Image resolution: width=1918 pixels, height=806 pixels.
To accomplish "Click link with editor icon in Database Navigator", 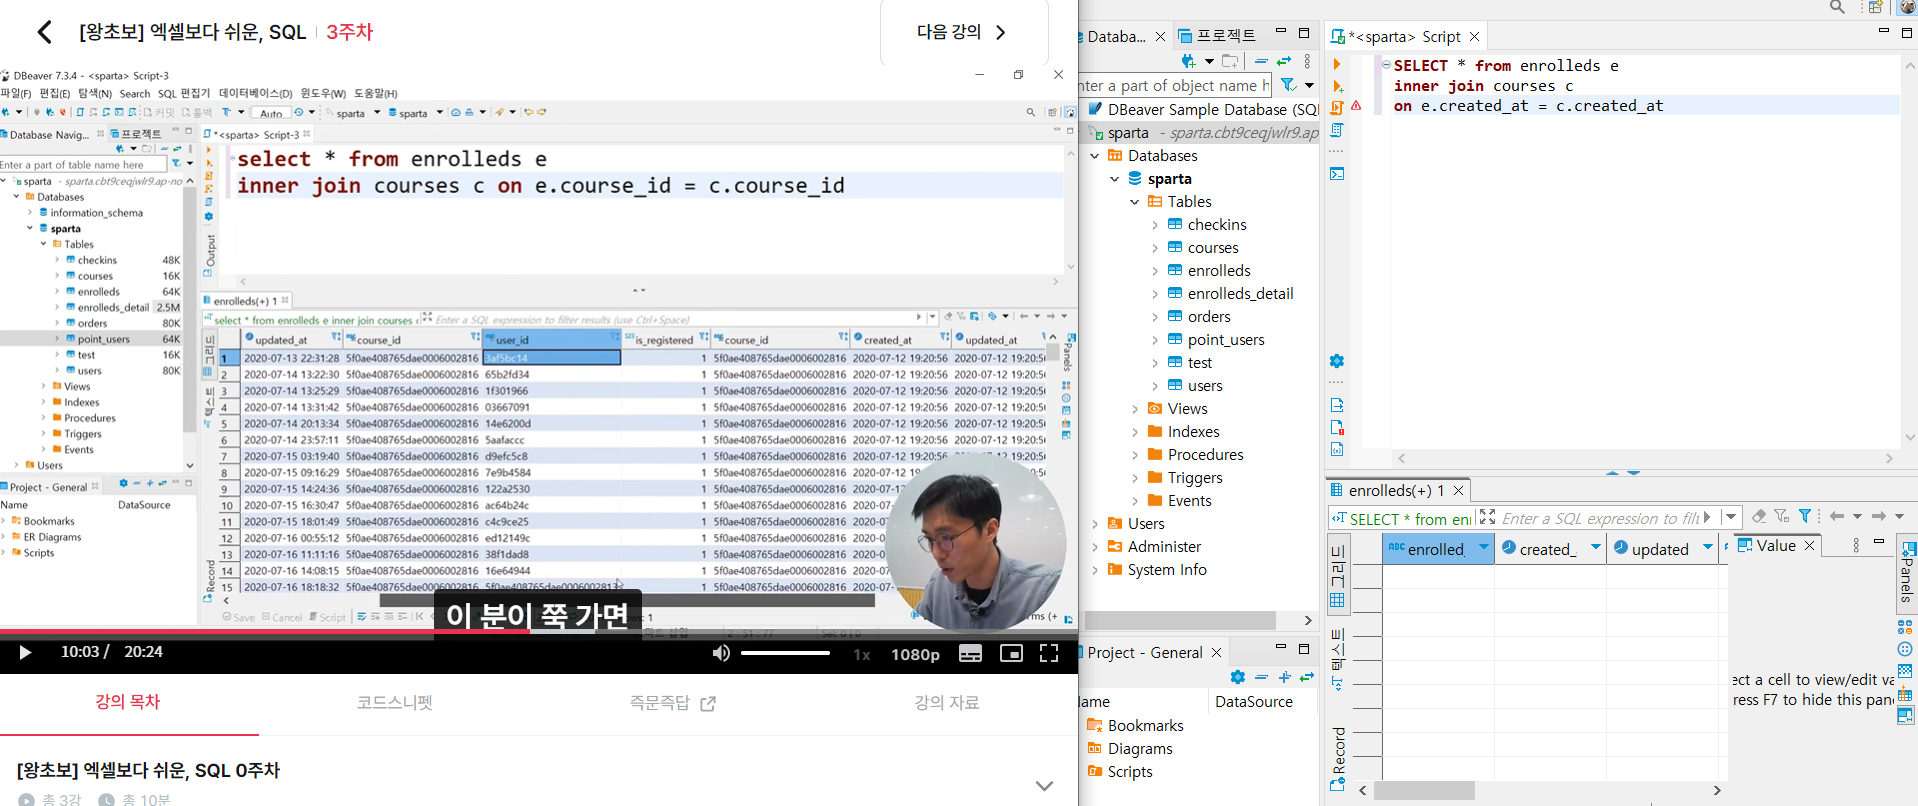I will pos(1284,62).
